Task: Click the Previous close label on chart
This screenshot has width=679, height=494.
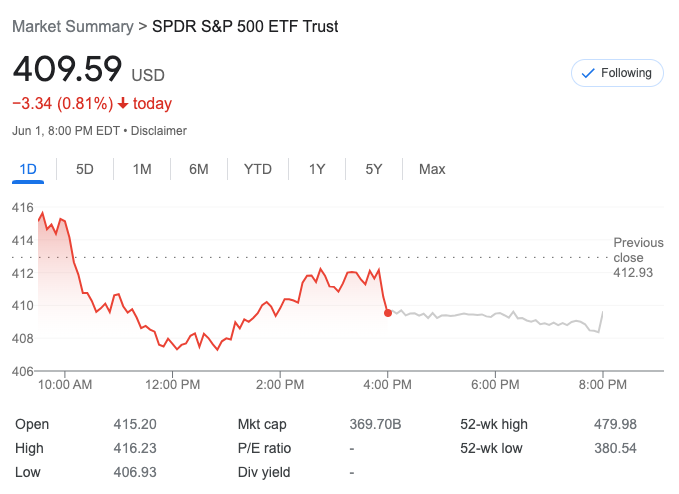Action: click(x=638, y=250)
